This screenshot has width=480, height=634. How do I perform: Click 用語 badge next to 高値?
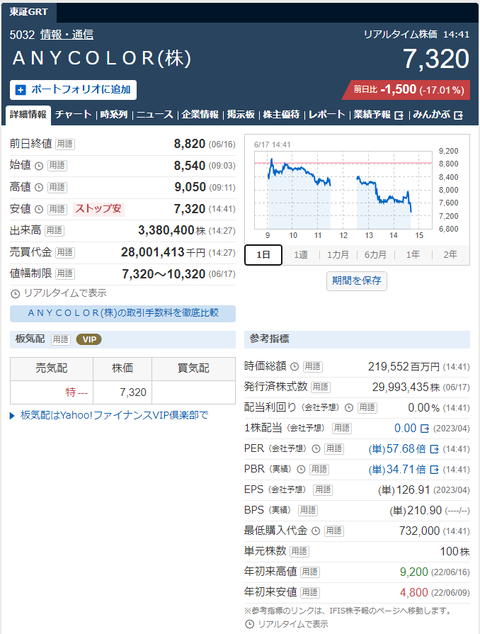coord(57,187)
